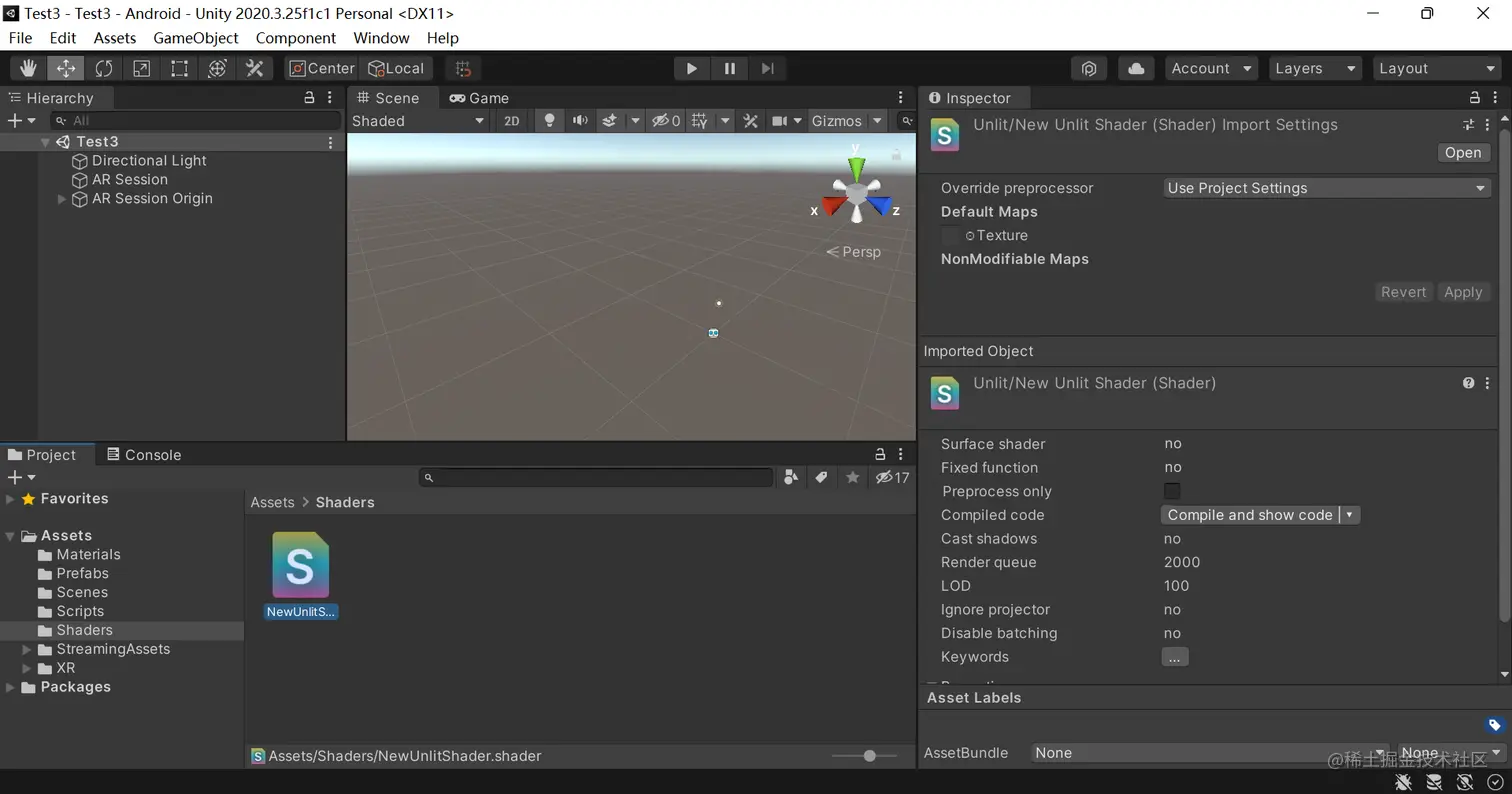Toggle grid snapping icon in toolbar
Image resolution: width=1512 pixels, height=794 pixels.
pos(463,68)
